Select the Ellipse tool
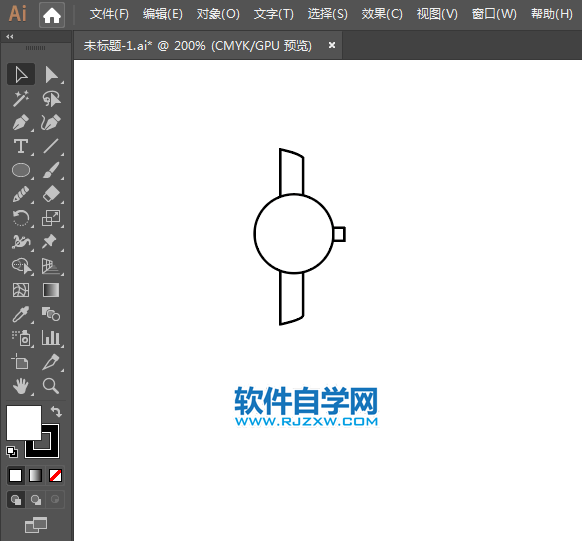Viewport: 582px width, 541px height. pyautogui.click(x=21, y=170)
